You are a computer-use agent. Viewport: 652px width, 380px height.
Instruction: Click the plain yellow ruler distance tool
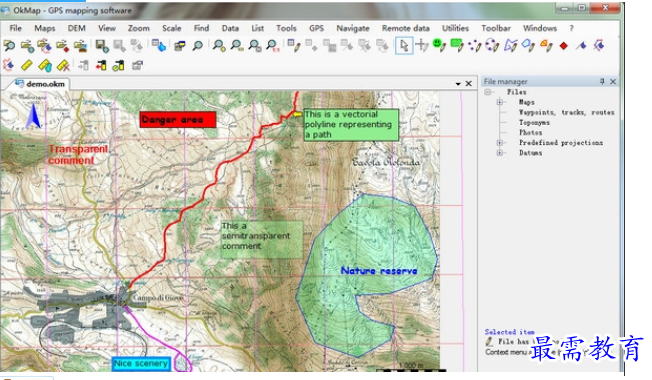[27, 65]
